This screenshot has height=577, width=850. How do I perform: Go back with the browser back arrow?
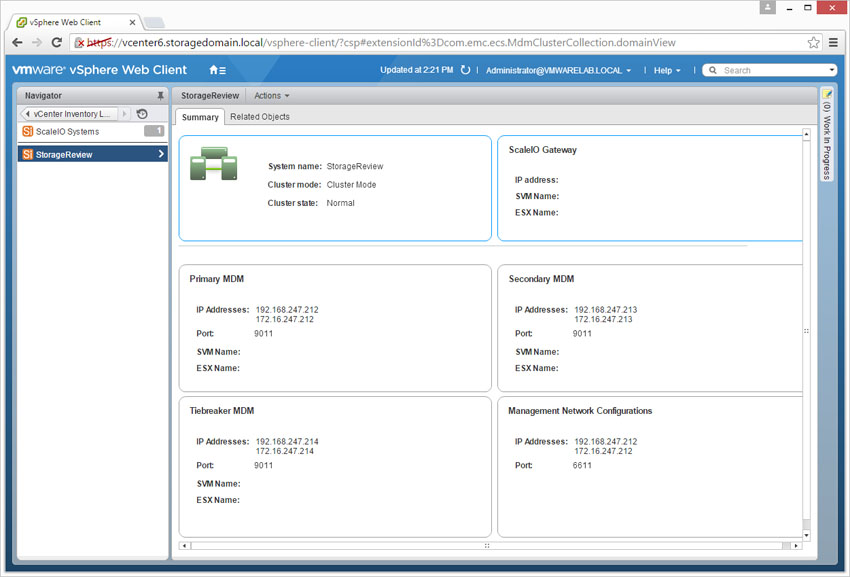tap(17, 42)
